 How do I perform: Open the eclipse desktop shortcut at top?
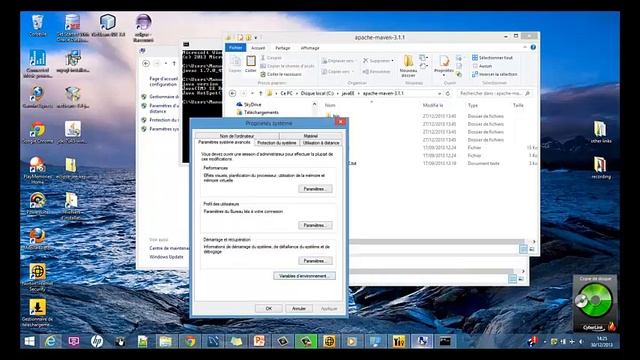click(143, 27)
